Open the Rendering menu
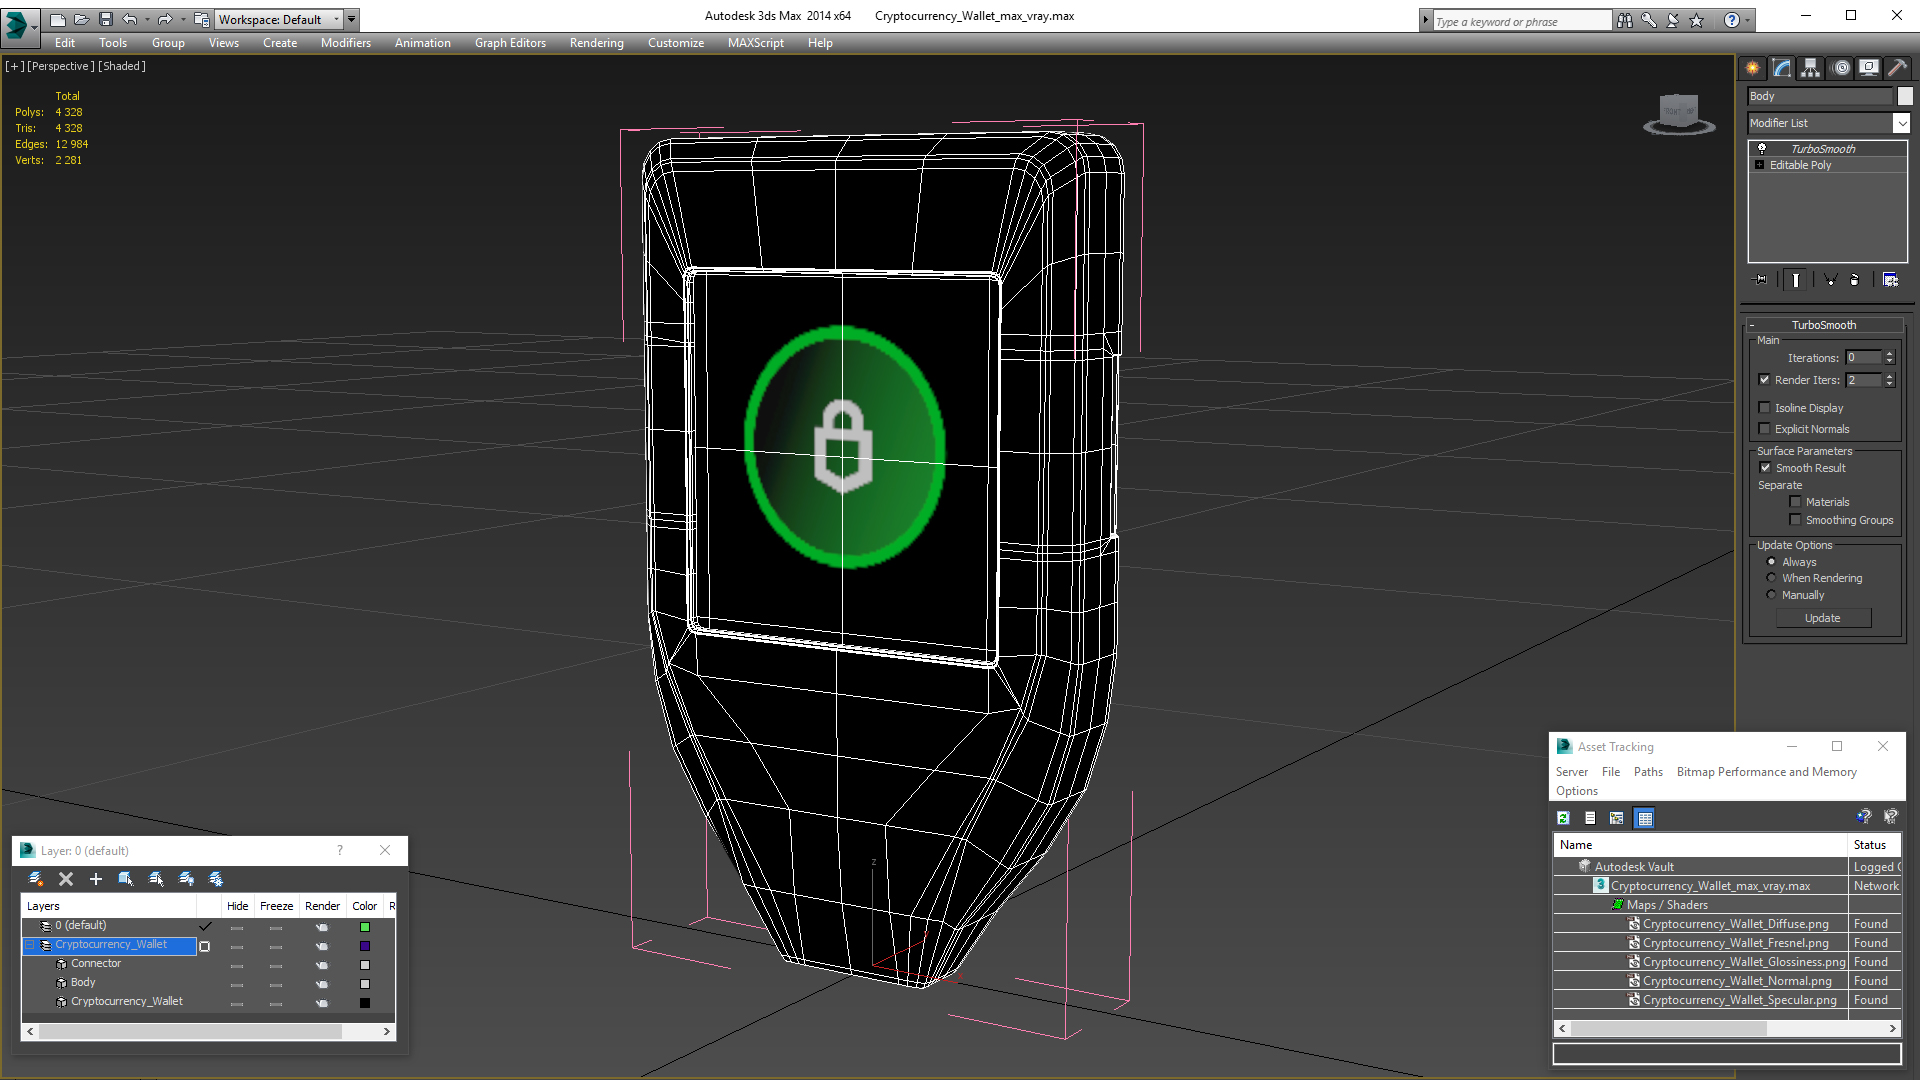Screen dimensions: 1920x1080 coord(596,43)
